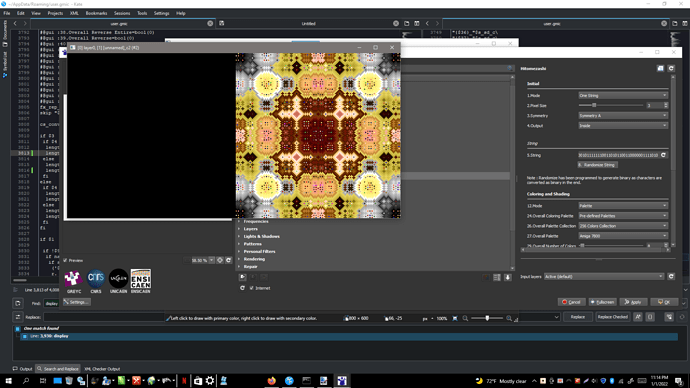The width and height of the screenshot is (690, 388).
Task: Toggle the Internet checkbox
Action: (252, 288)
